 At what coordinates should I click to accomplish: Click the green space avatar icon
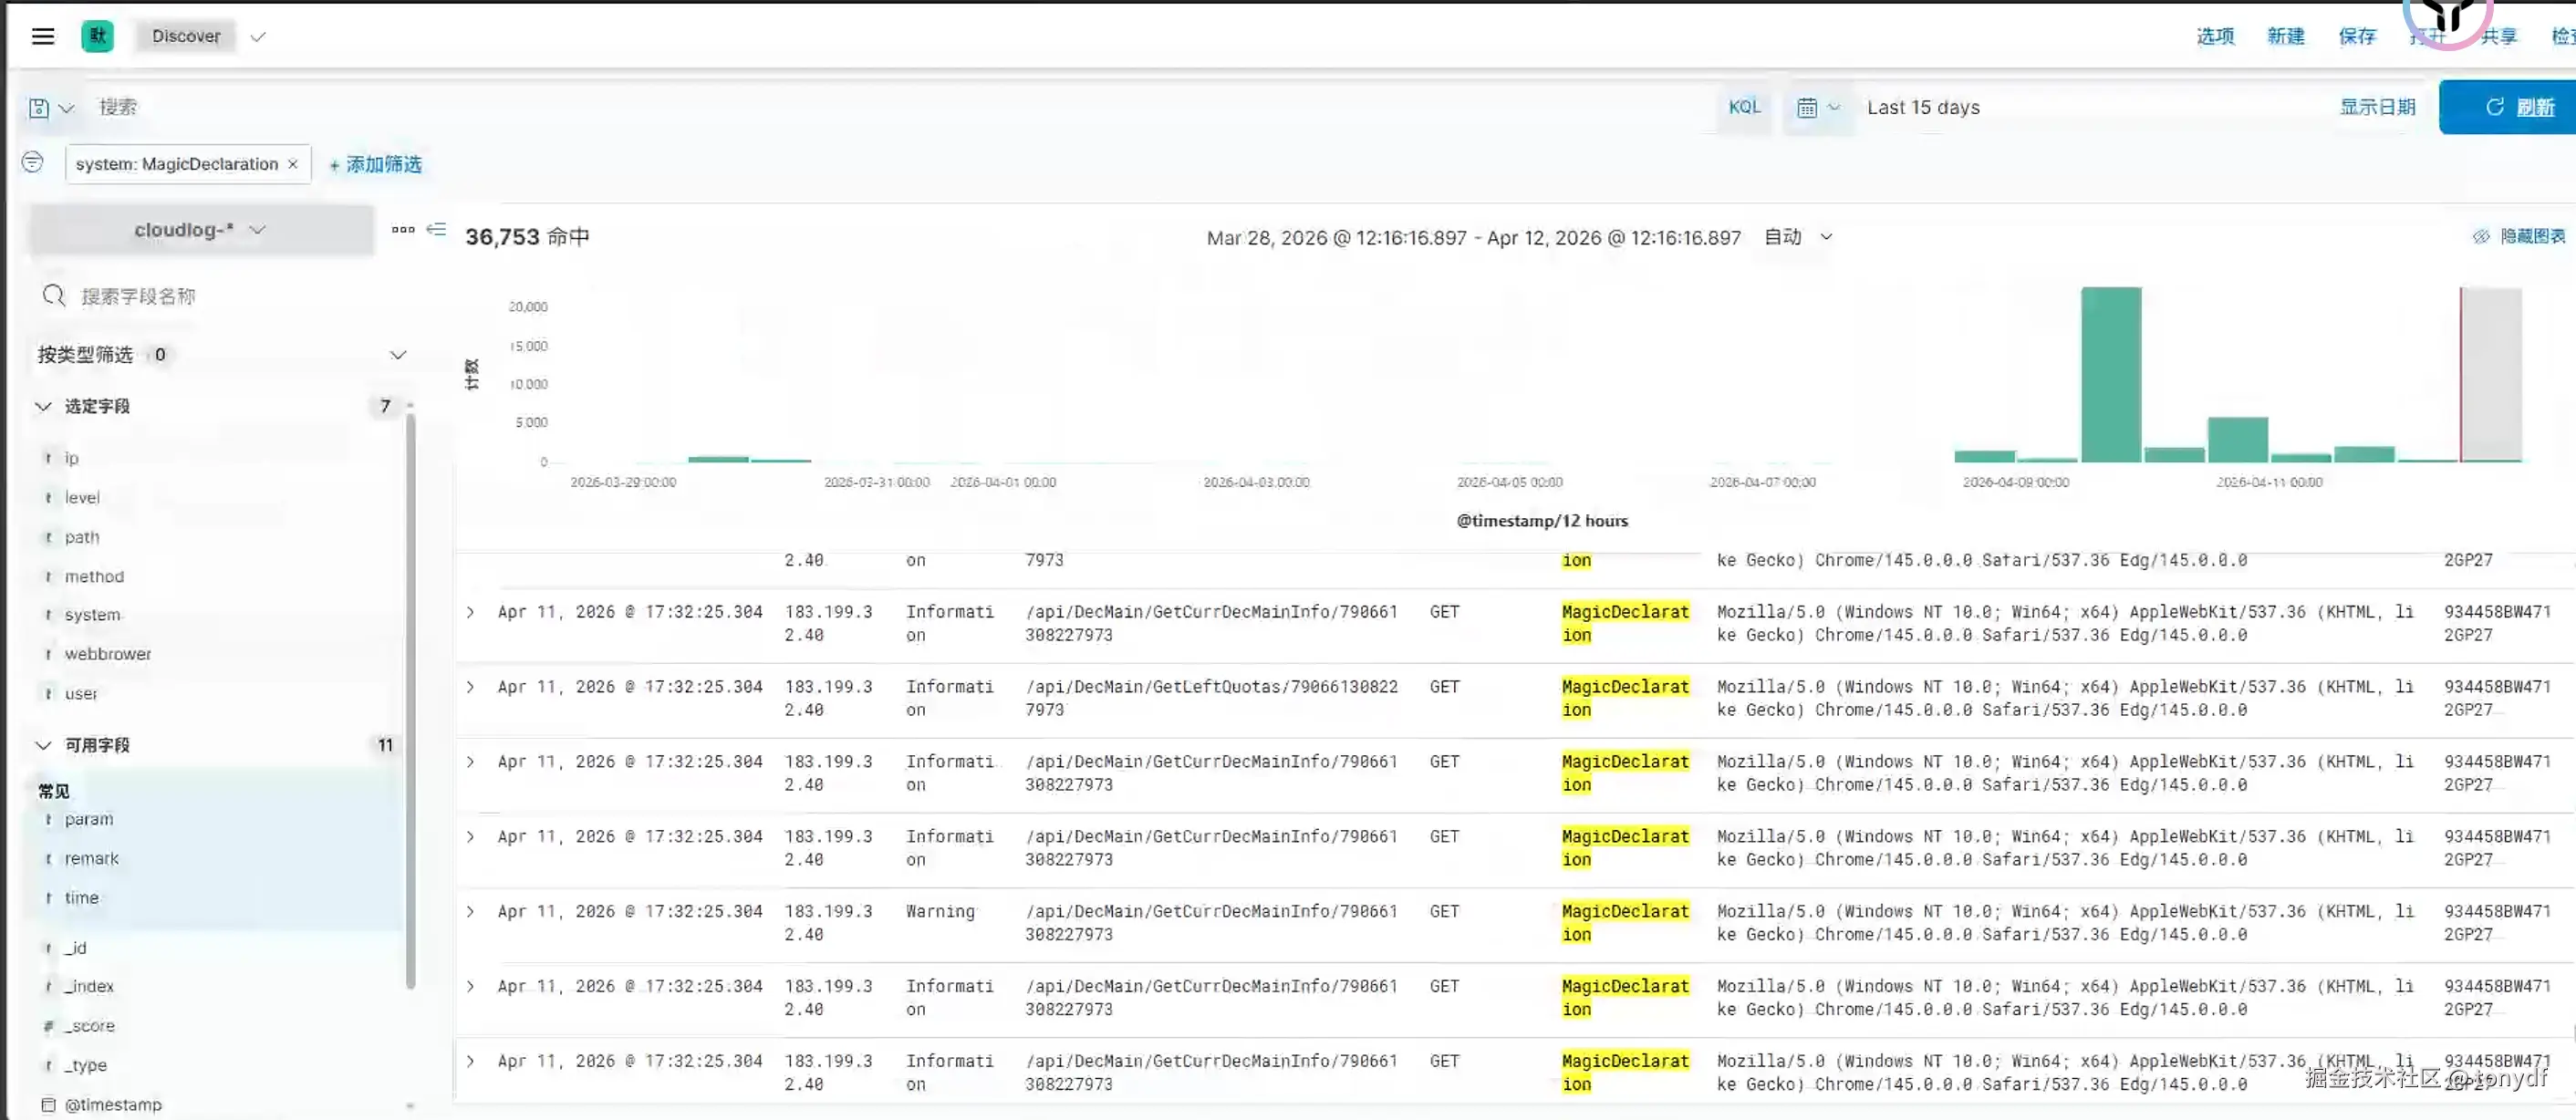[x=97, y=37]
